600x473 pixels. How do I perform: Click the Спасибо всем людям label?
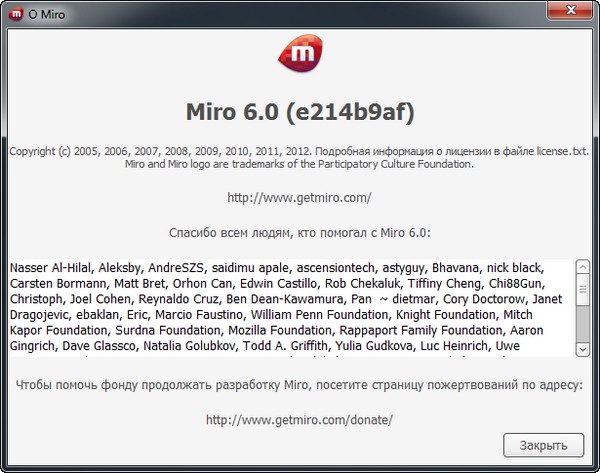[299, 232]
